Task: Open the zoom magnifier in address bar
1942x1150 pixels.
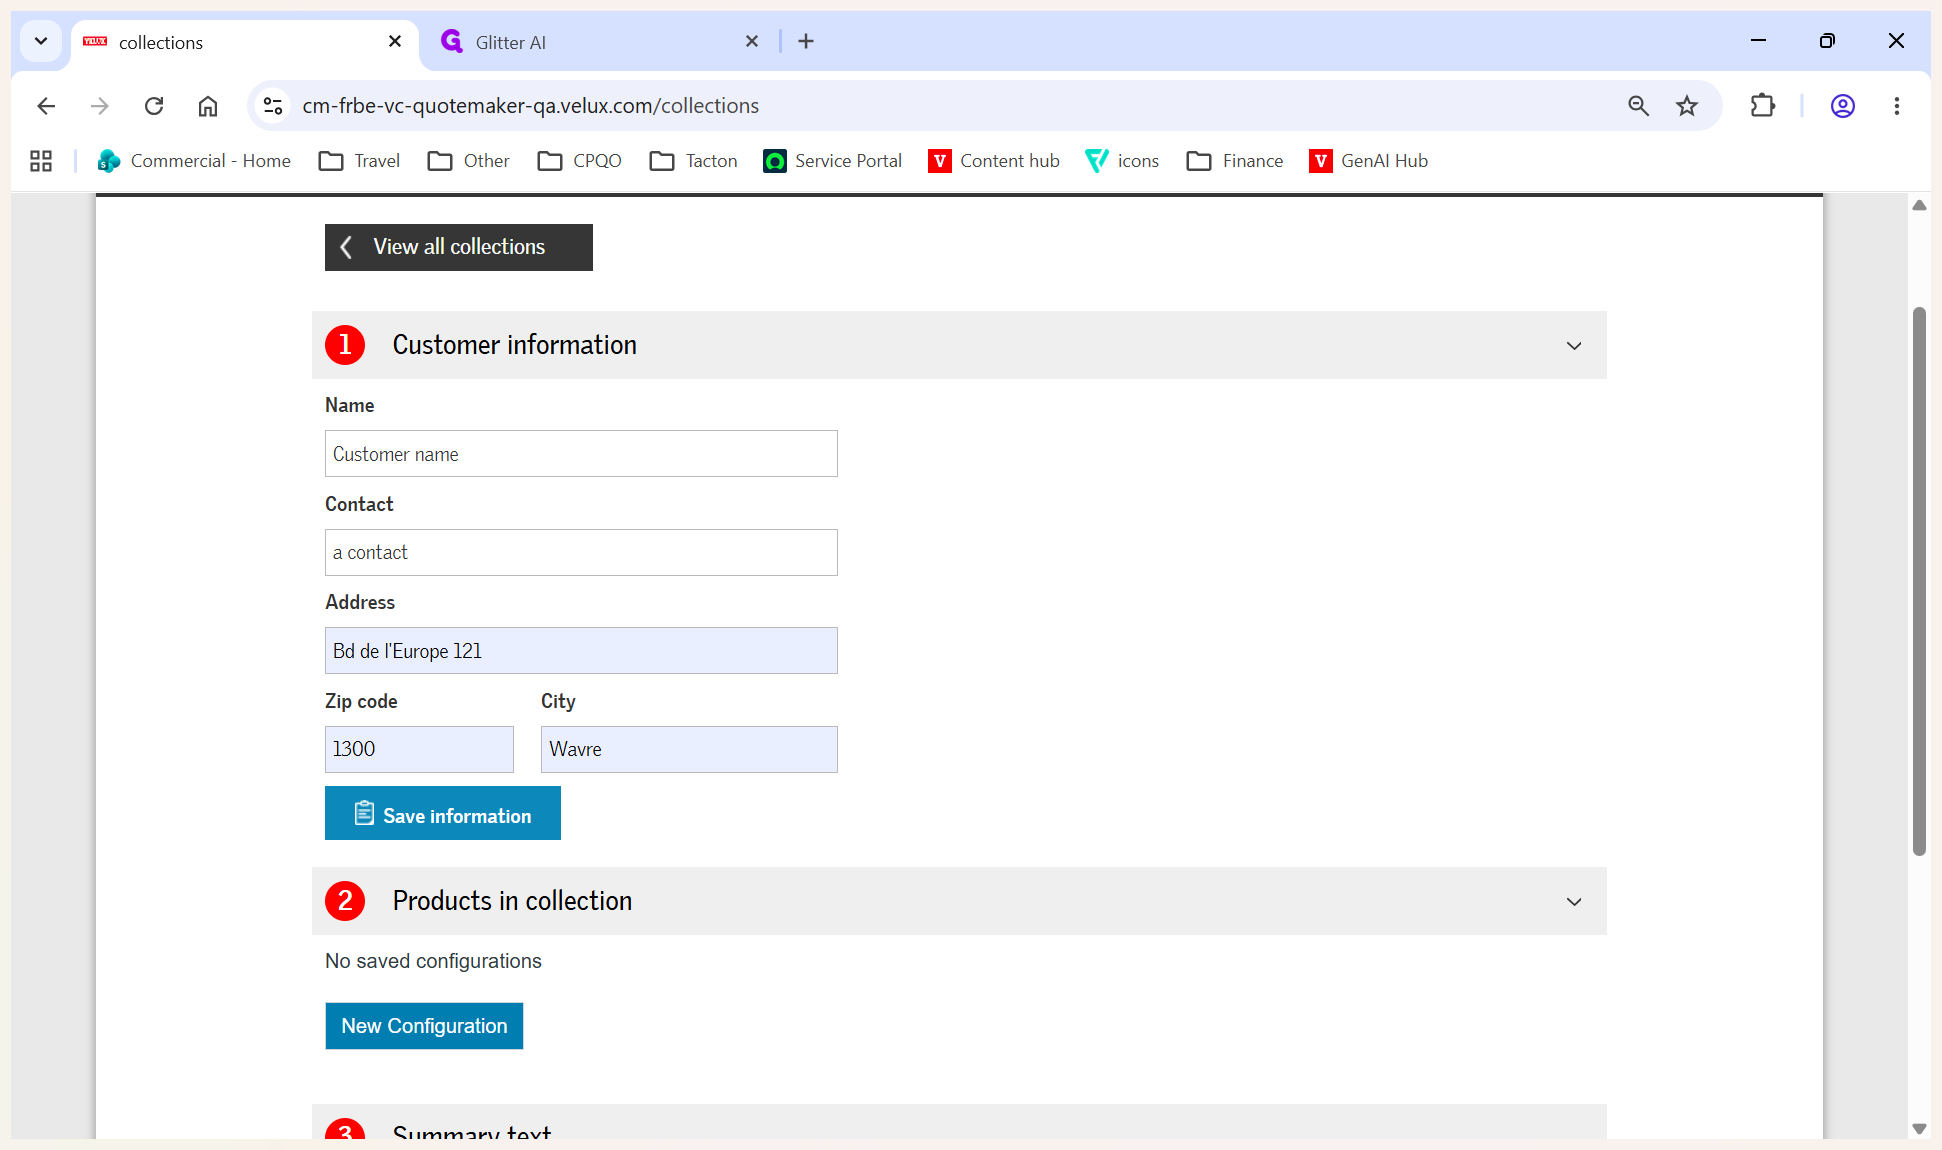Action: point(1638,106)
